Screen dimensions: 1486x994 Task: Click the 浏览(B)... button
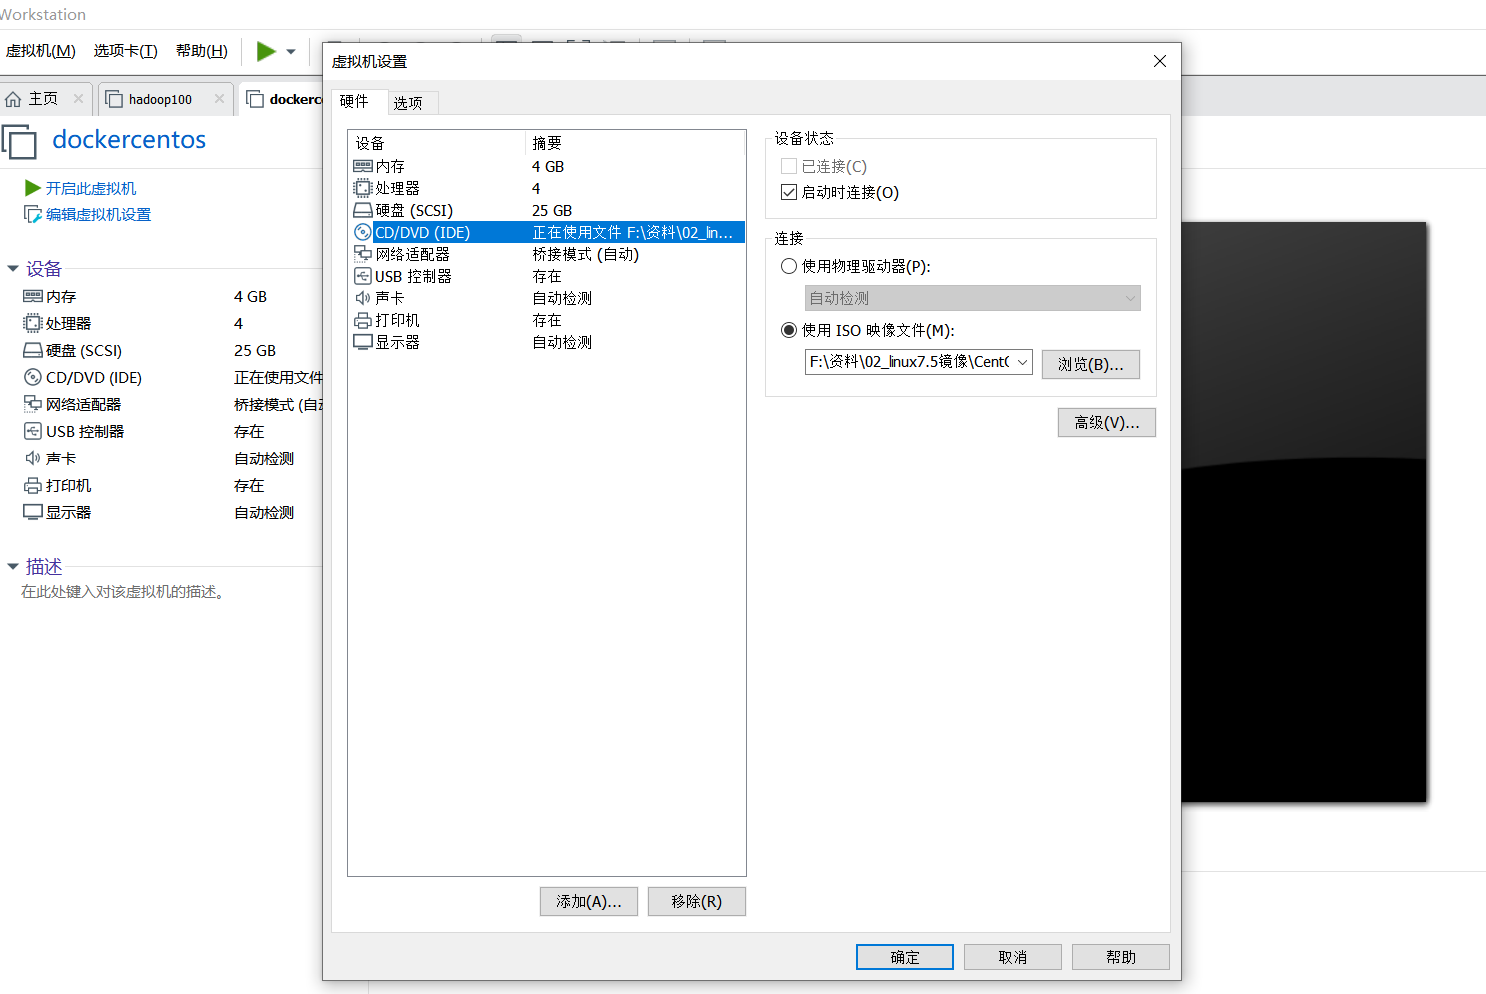[1091, 364]
